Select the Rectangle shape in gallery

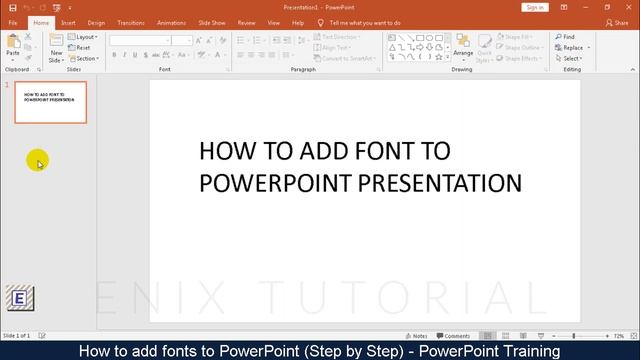tap(420, 38)
